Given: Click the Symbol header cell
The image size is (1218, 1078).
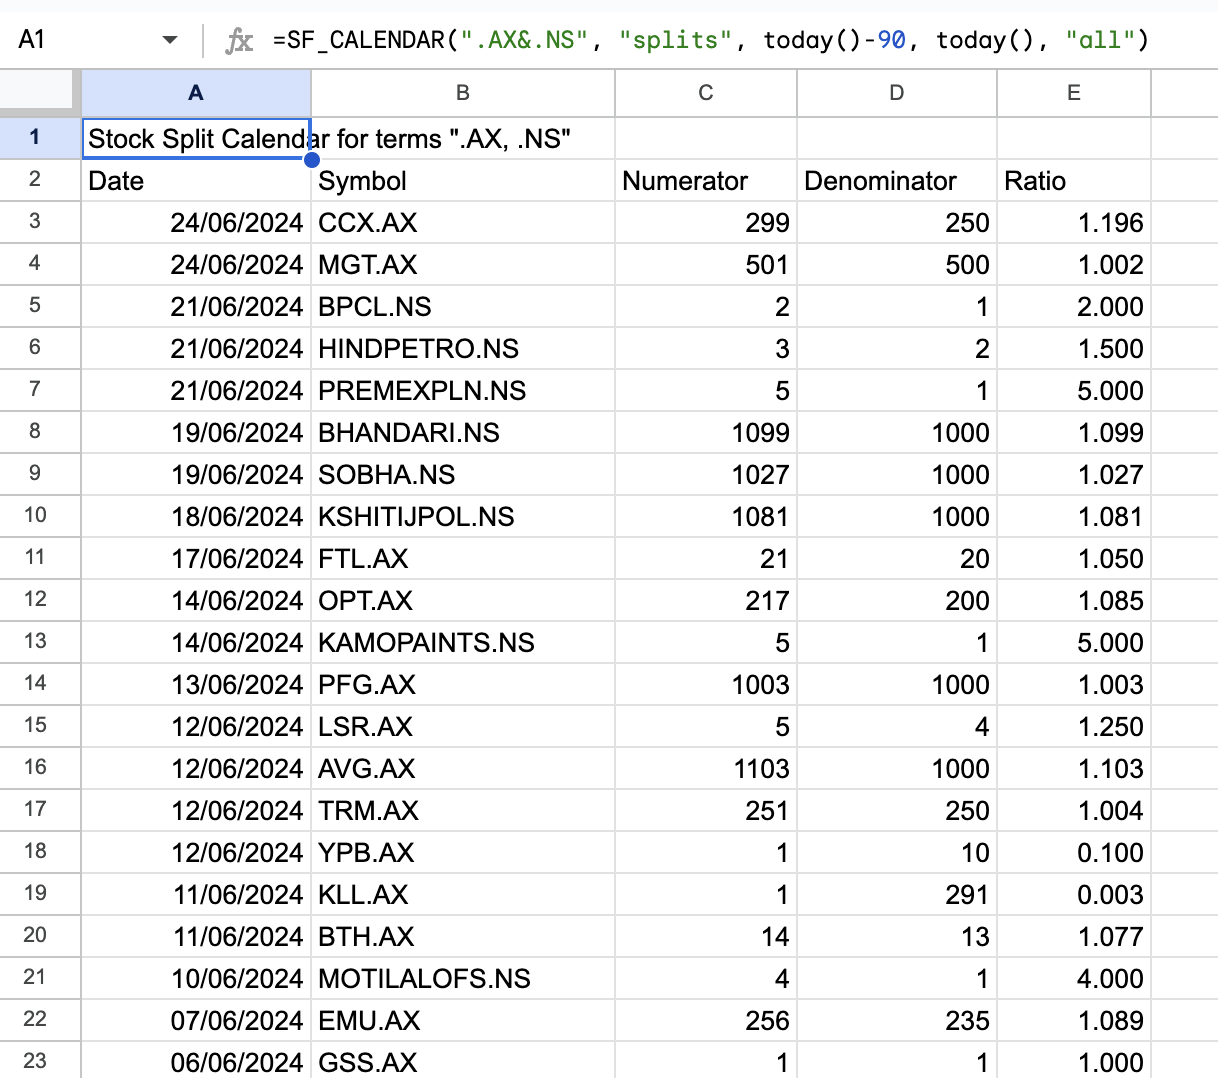Looking at the screenshot, I should (463, 181).
